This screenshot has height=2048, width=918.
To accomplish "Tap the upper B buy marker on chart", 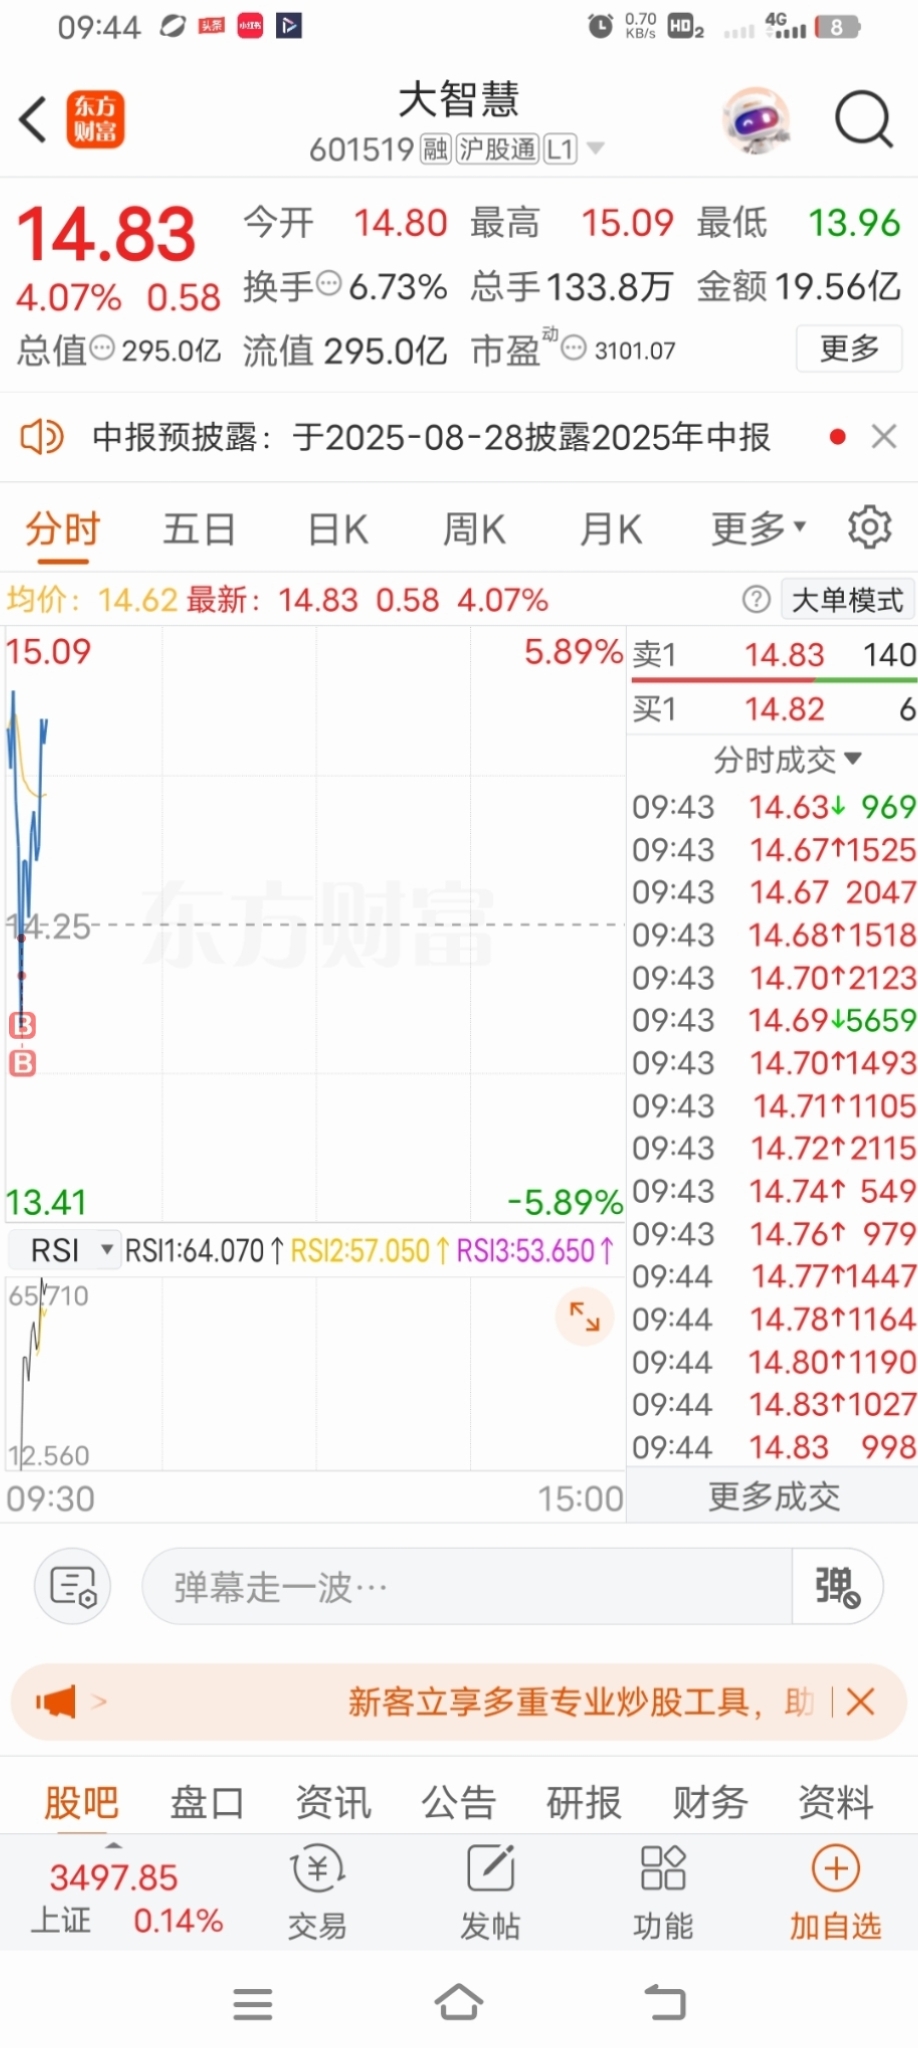I will pyautogui.click(x=22, y=1025).
